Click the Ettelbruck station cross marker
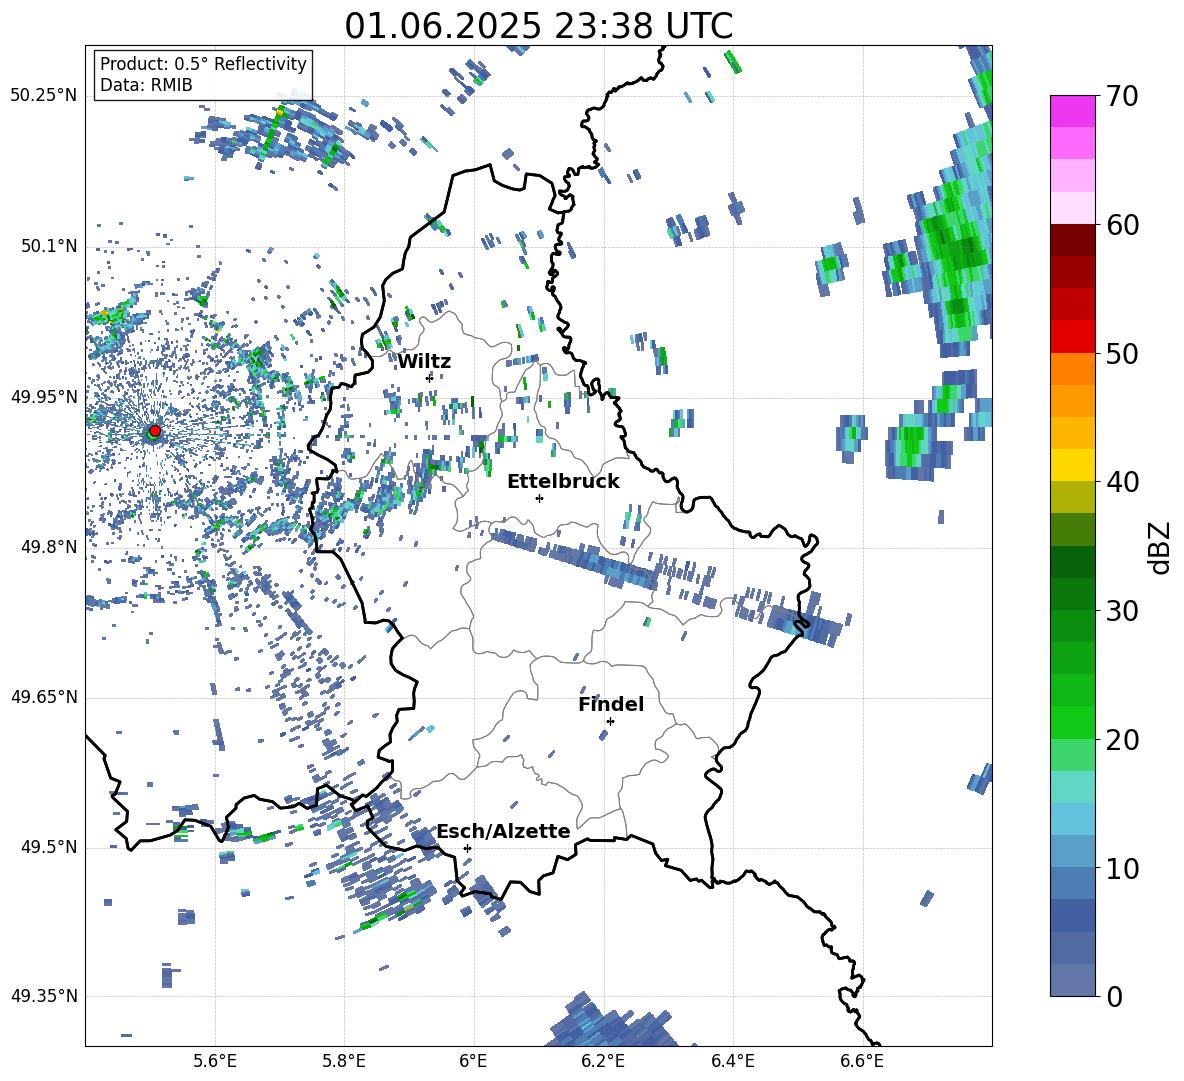 tap(539, 498)
